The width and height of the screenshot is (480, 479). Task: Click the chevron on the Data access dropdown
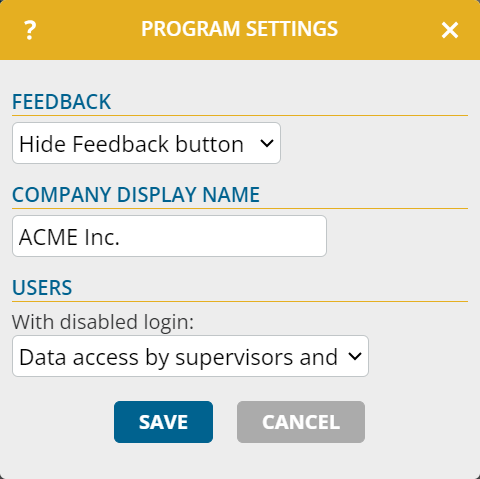(x=355, y=356)
